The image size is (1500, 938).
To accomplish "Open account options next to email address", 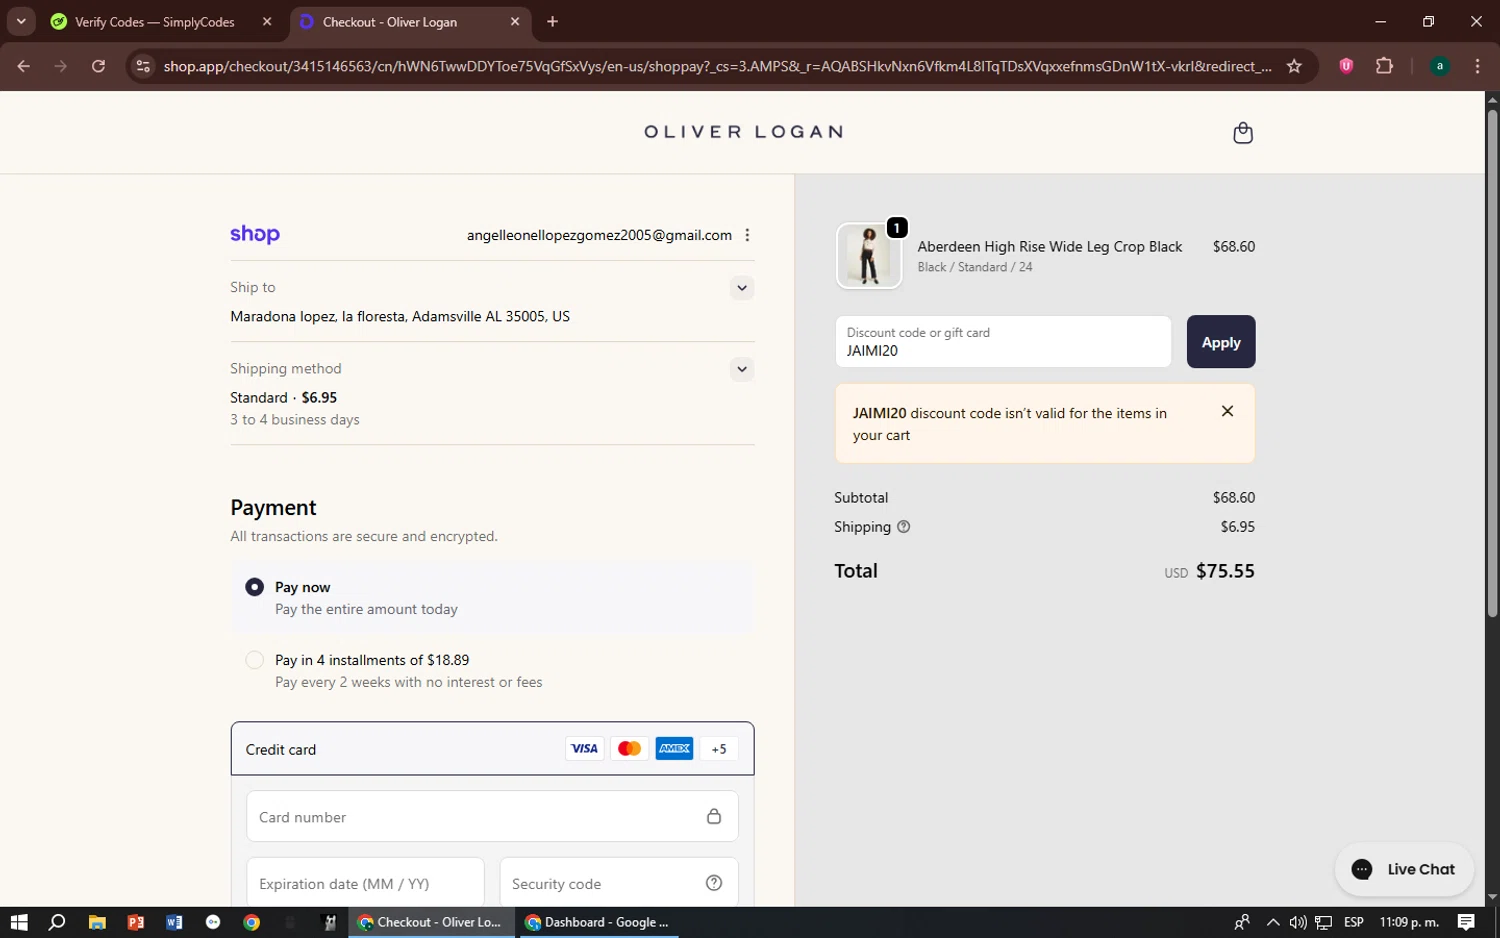I will point(747,235).
